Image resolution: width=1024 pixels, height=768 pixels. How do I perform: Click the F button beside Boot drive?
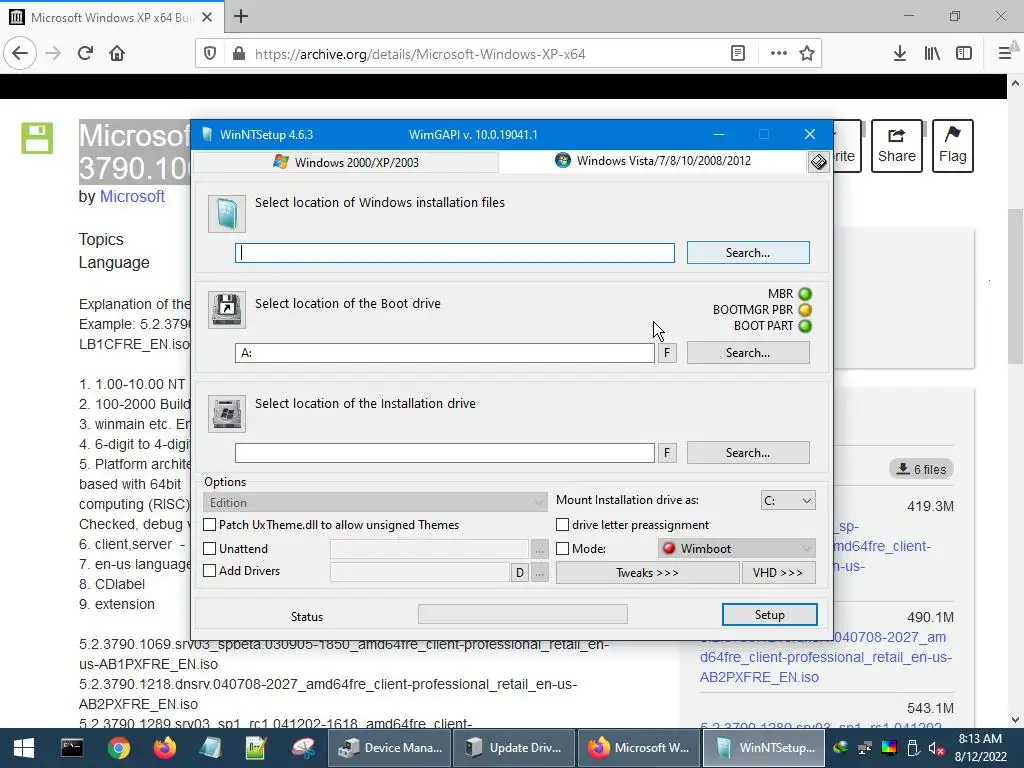pyautogui.click(x=667, y=353)
